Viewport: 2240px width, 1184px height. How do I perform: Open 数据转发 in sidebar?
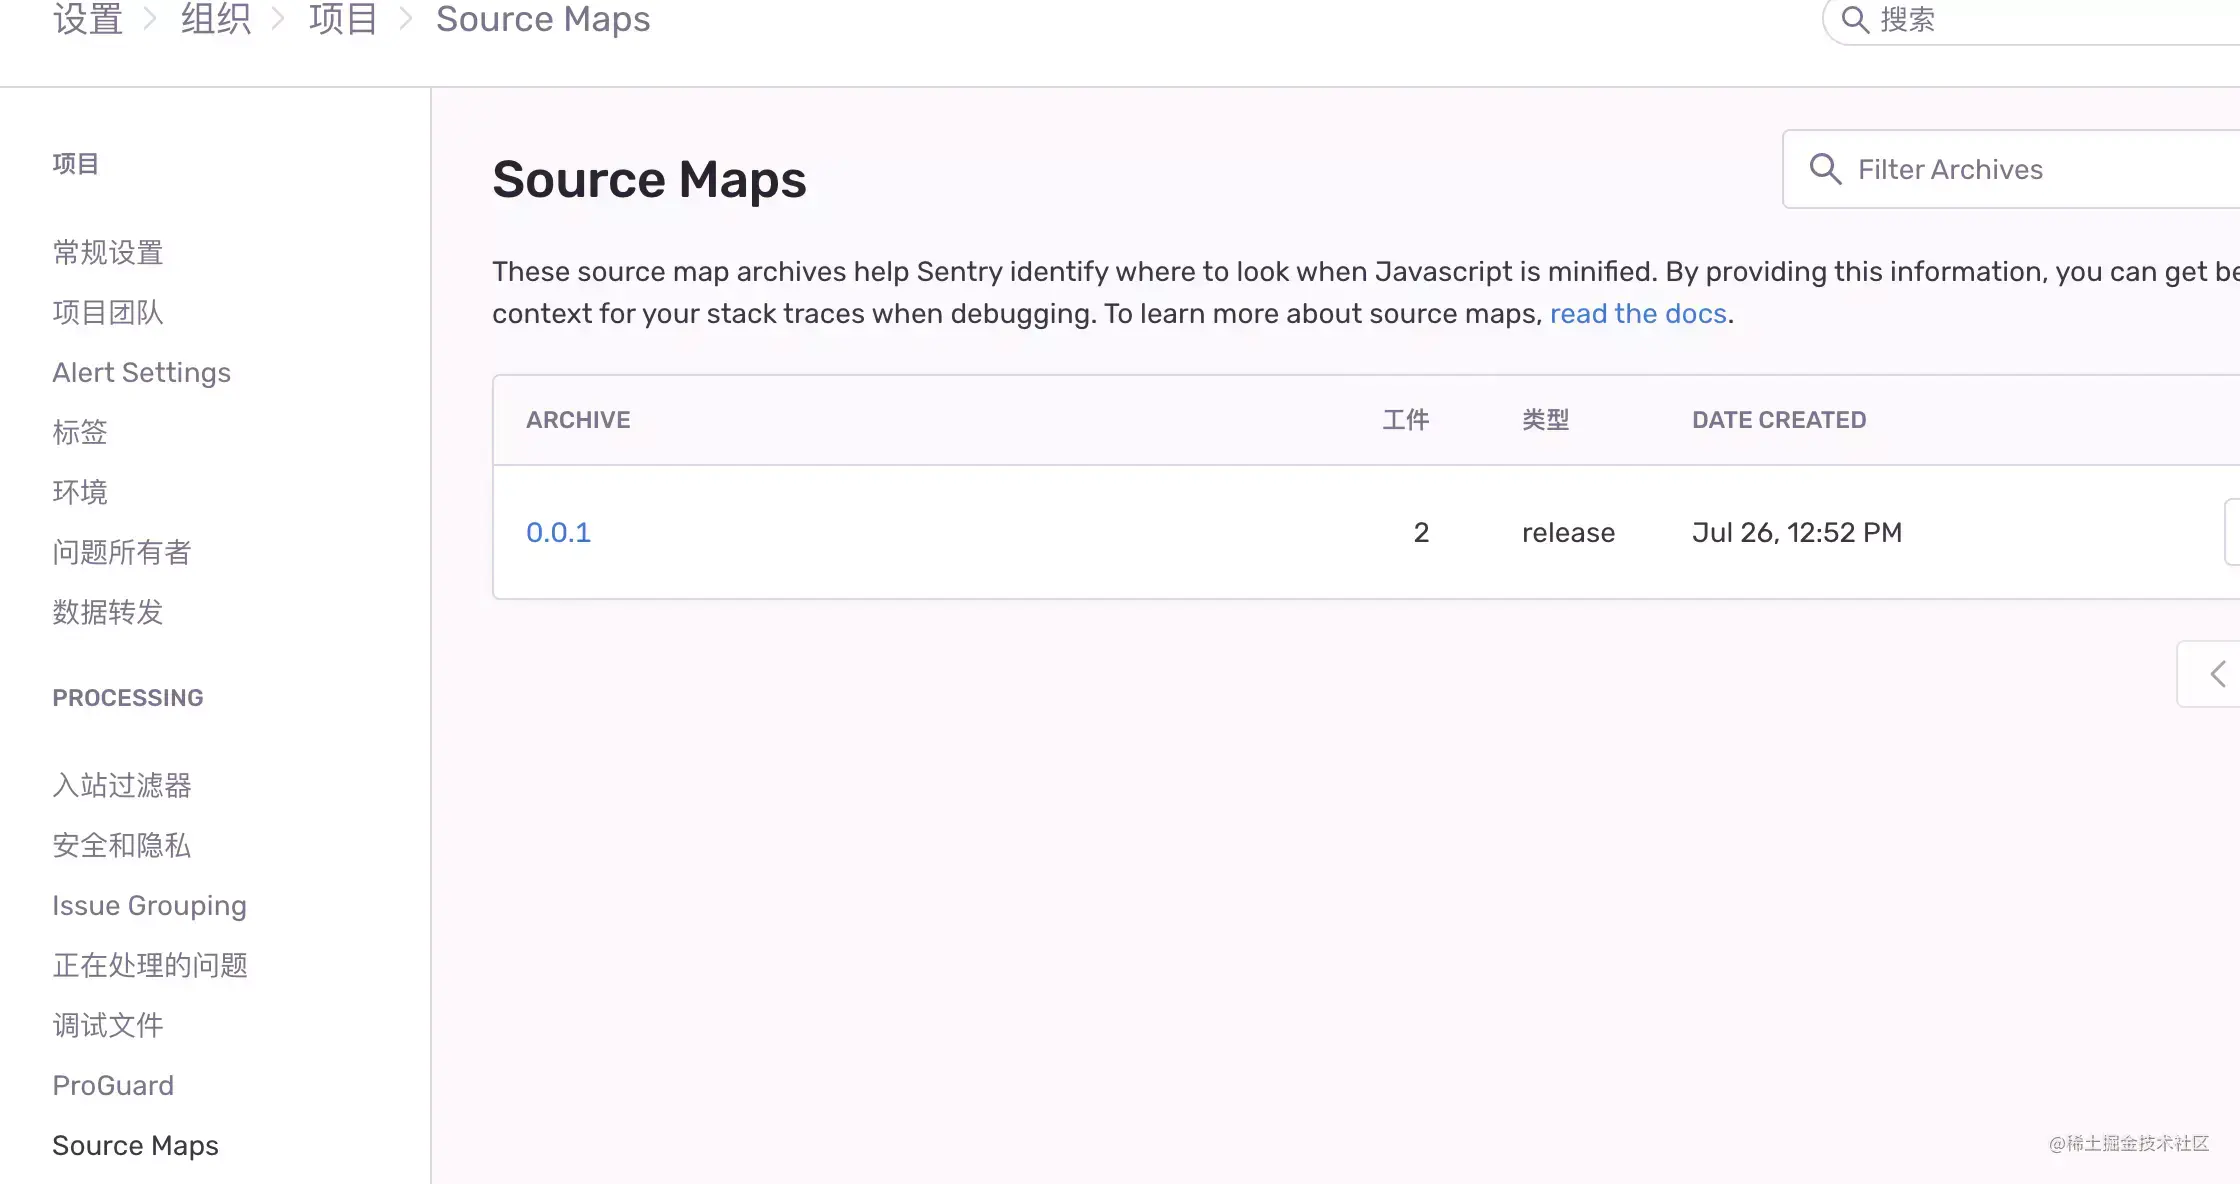[x=108, y=612]
